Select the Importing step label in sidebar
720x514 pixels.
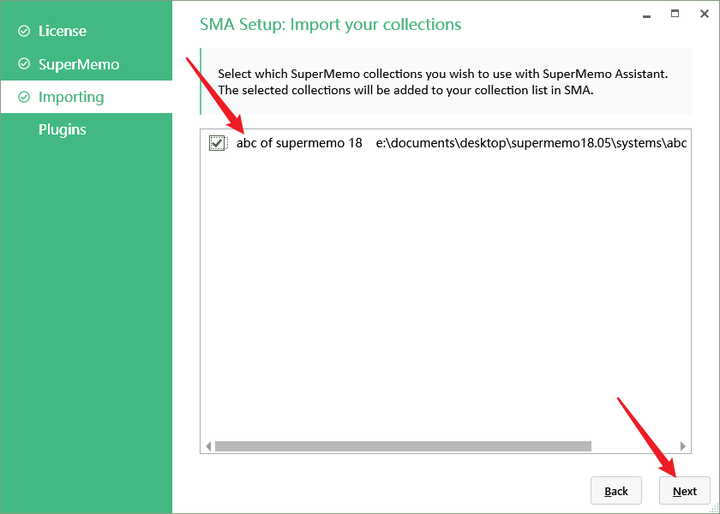[71, 97]
